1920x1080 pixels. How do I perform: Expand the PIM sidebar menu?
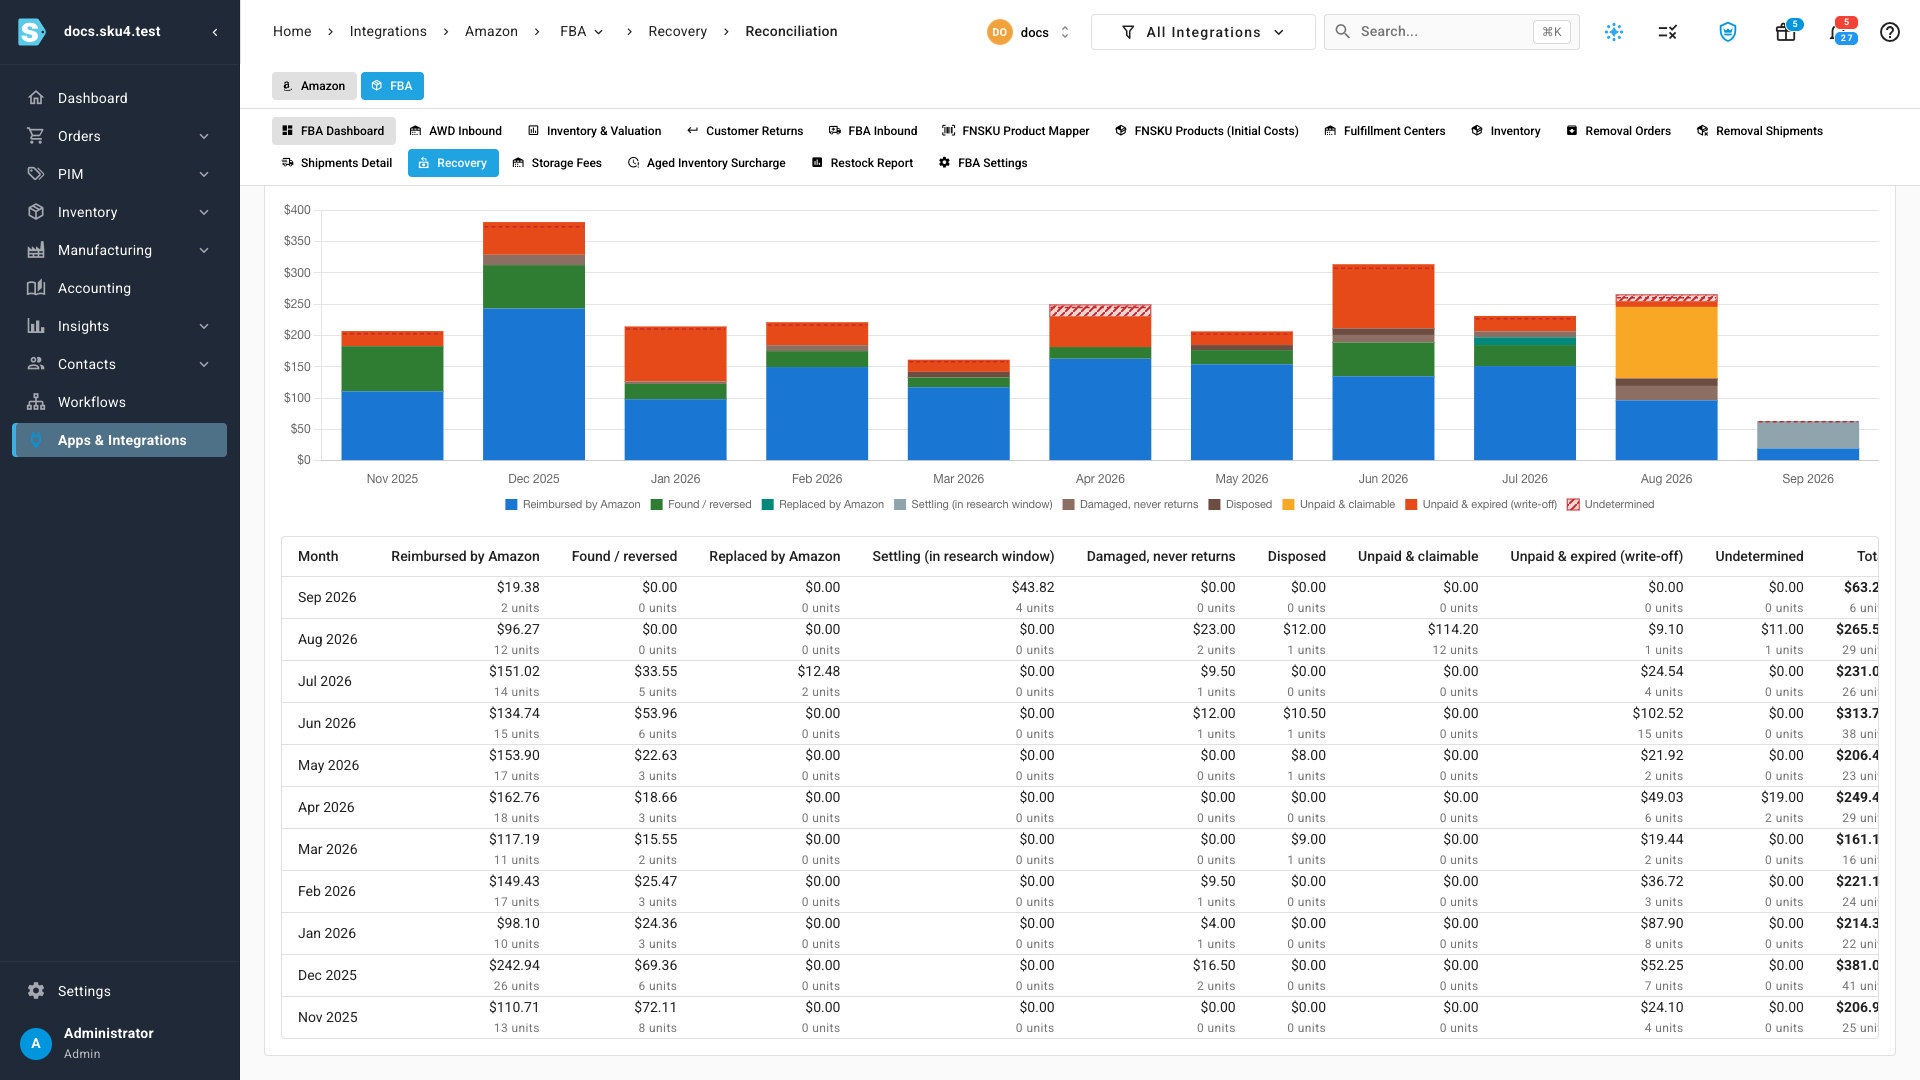(x=119, y=174)
